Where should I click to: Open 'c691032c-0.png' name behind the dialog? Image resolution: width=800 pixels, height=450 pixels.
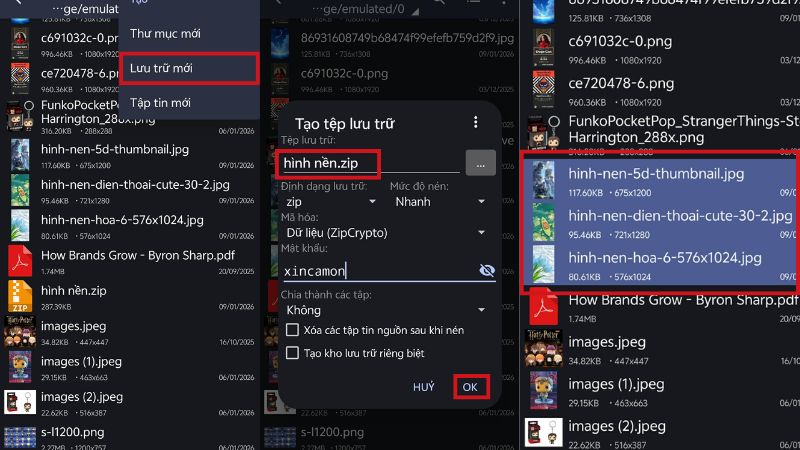344,73
